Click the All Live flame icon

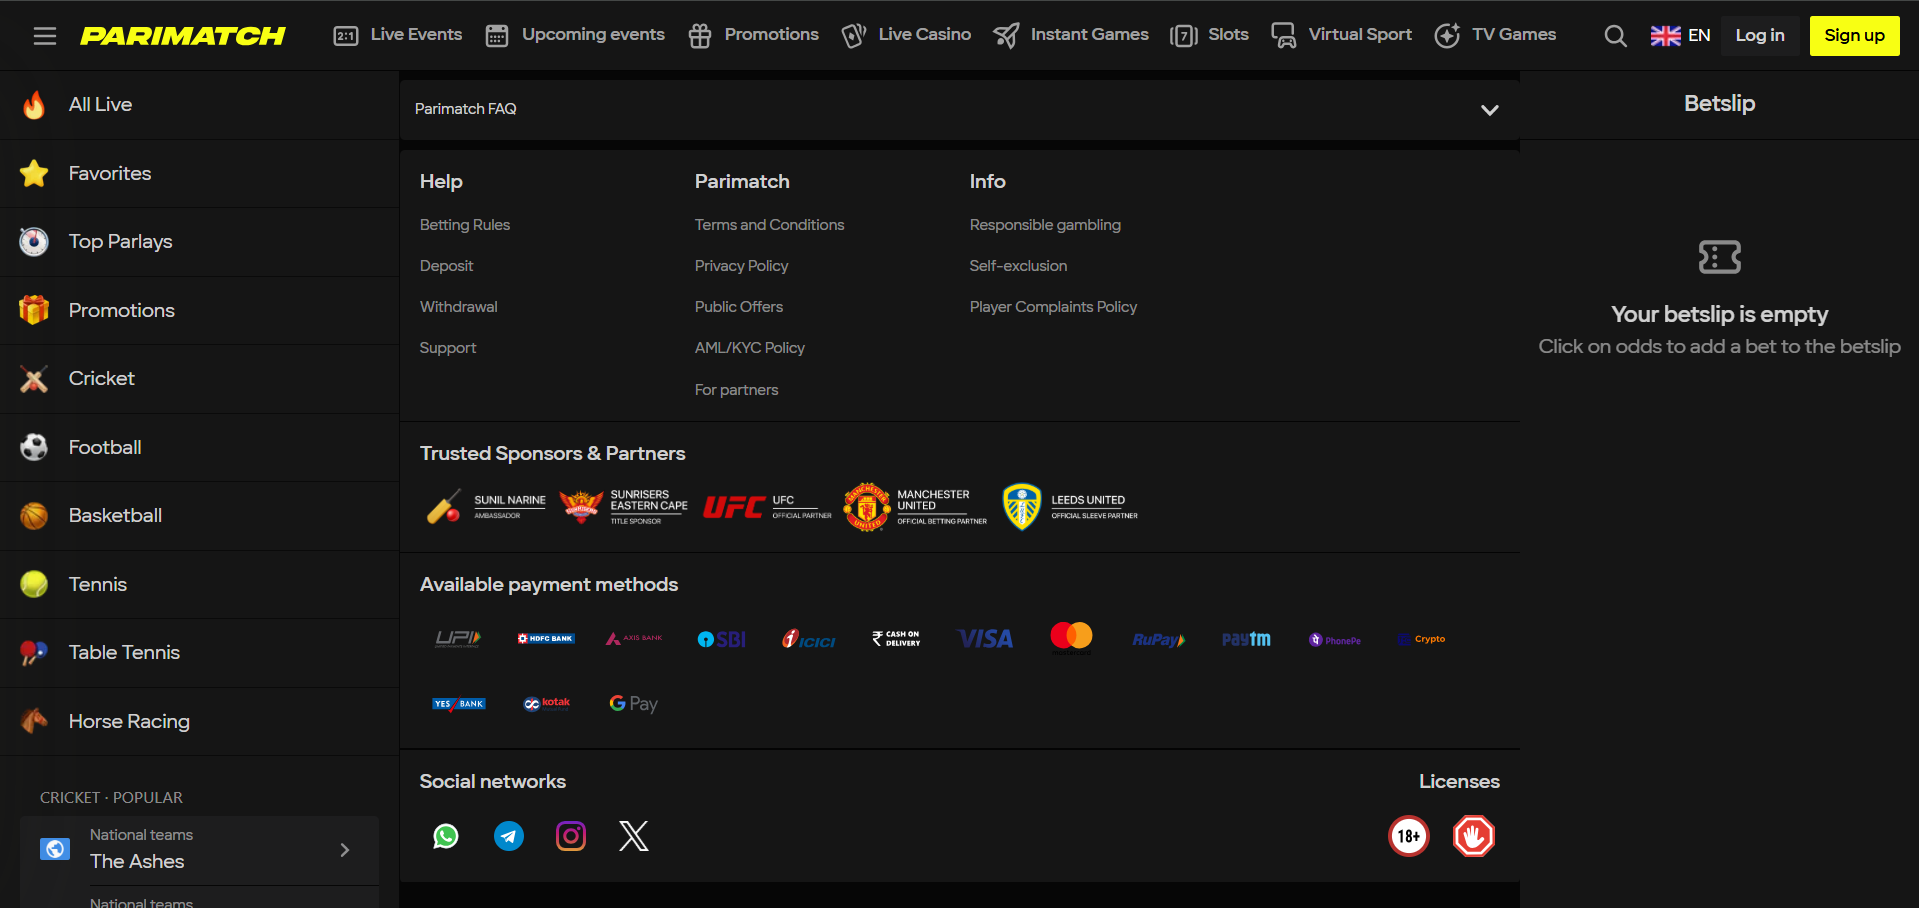tap(33, 104)
